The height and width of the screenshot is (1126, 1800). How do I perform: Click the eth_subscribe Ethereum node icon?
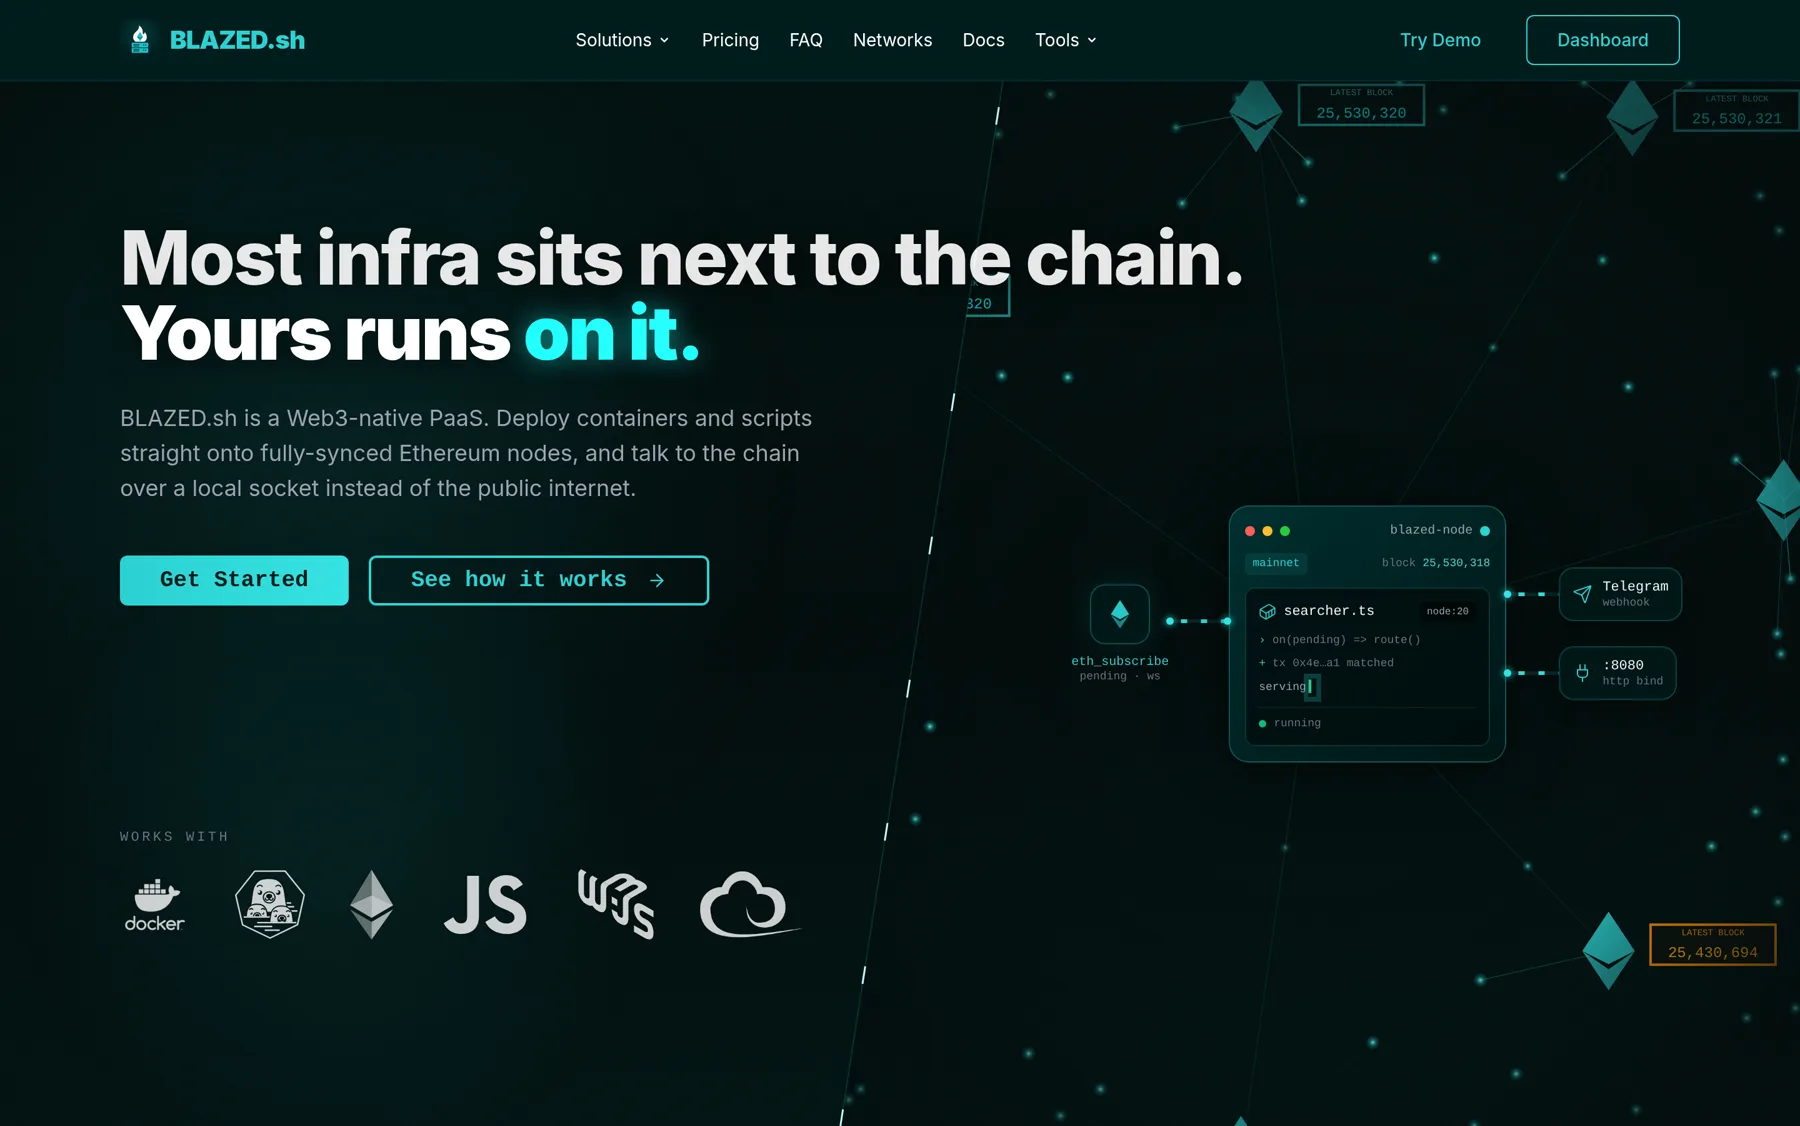[x=1119, y=614]
